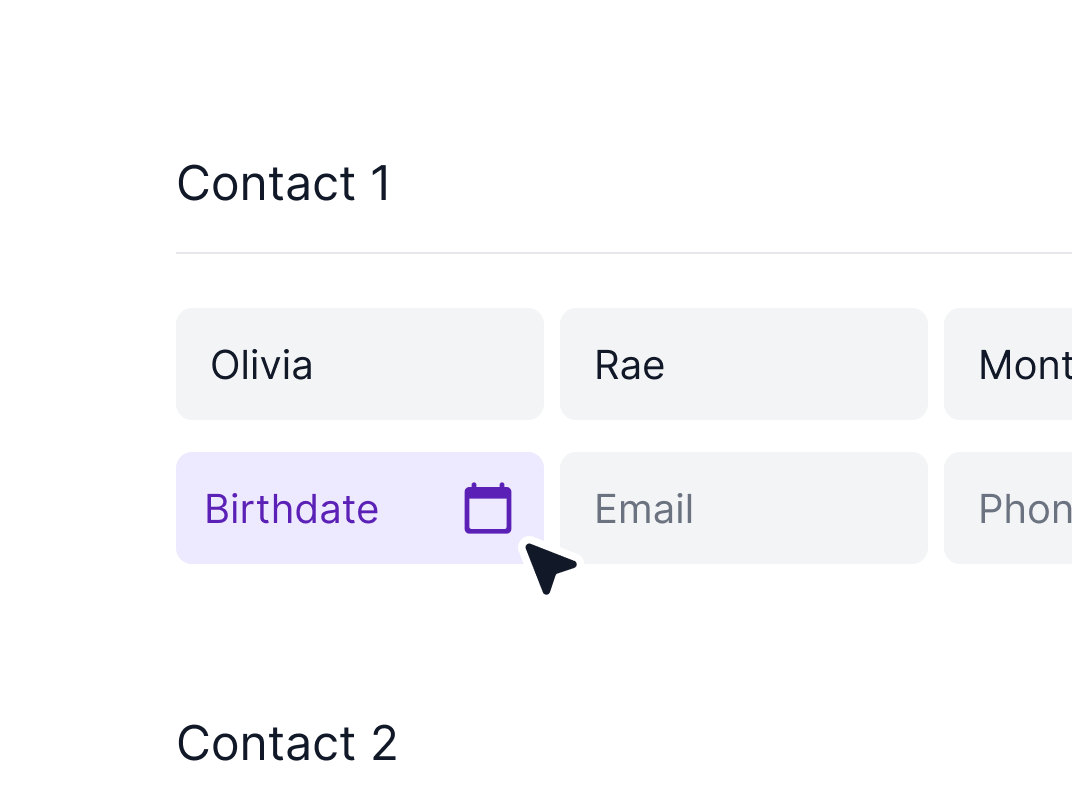Click the Phone field in Contact 1
The width and height of the screenshot is (1072, 804).
[1020, 507]
